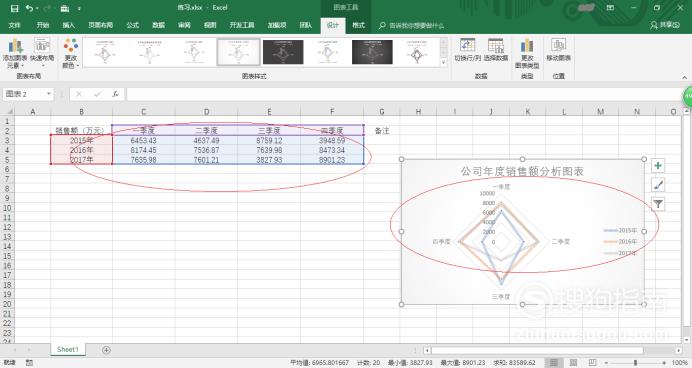Click the zoom in plus button
692x368 pixels.
[x=664, y=363]
